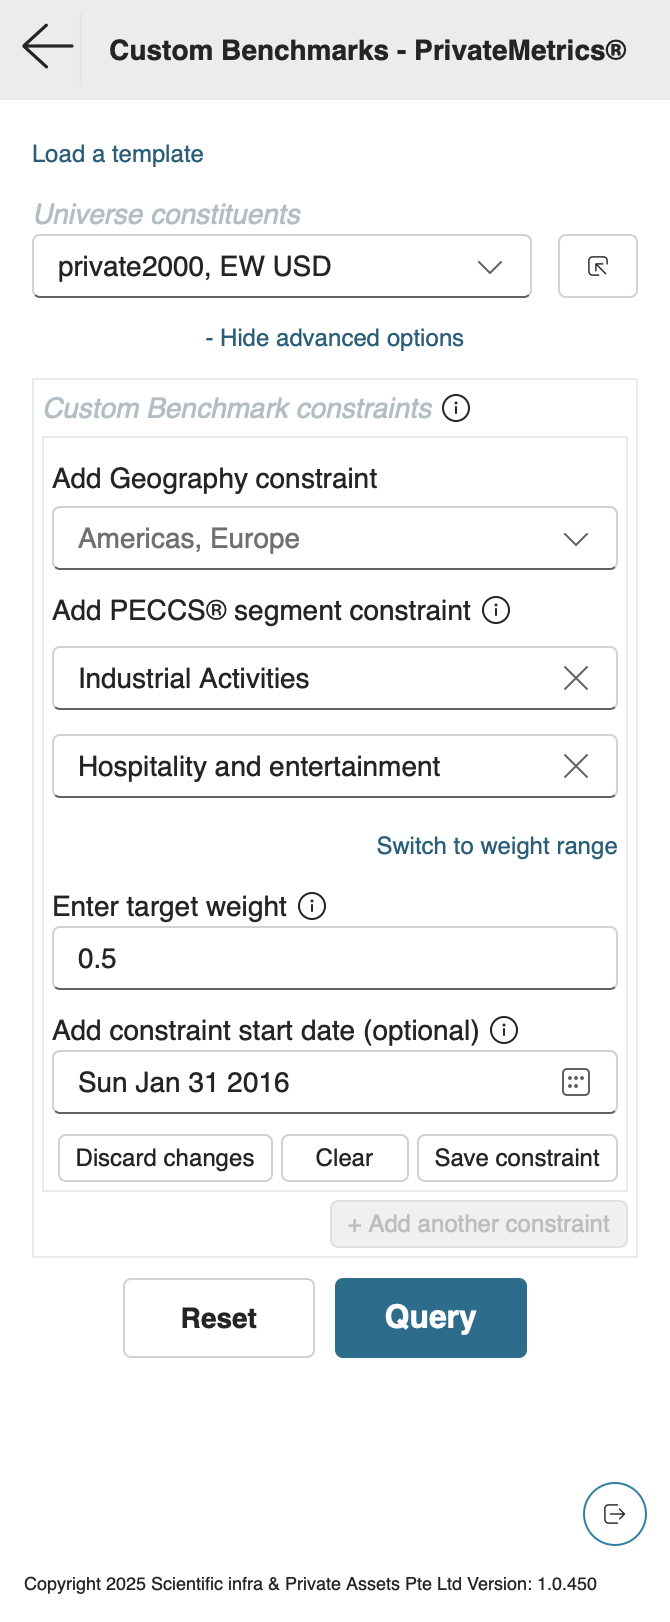The width and height of the screenshot is (670, 1622).
Task: Click the Load a template link
Action: [118, 154]
